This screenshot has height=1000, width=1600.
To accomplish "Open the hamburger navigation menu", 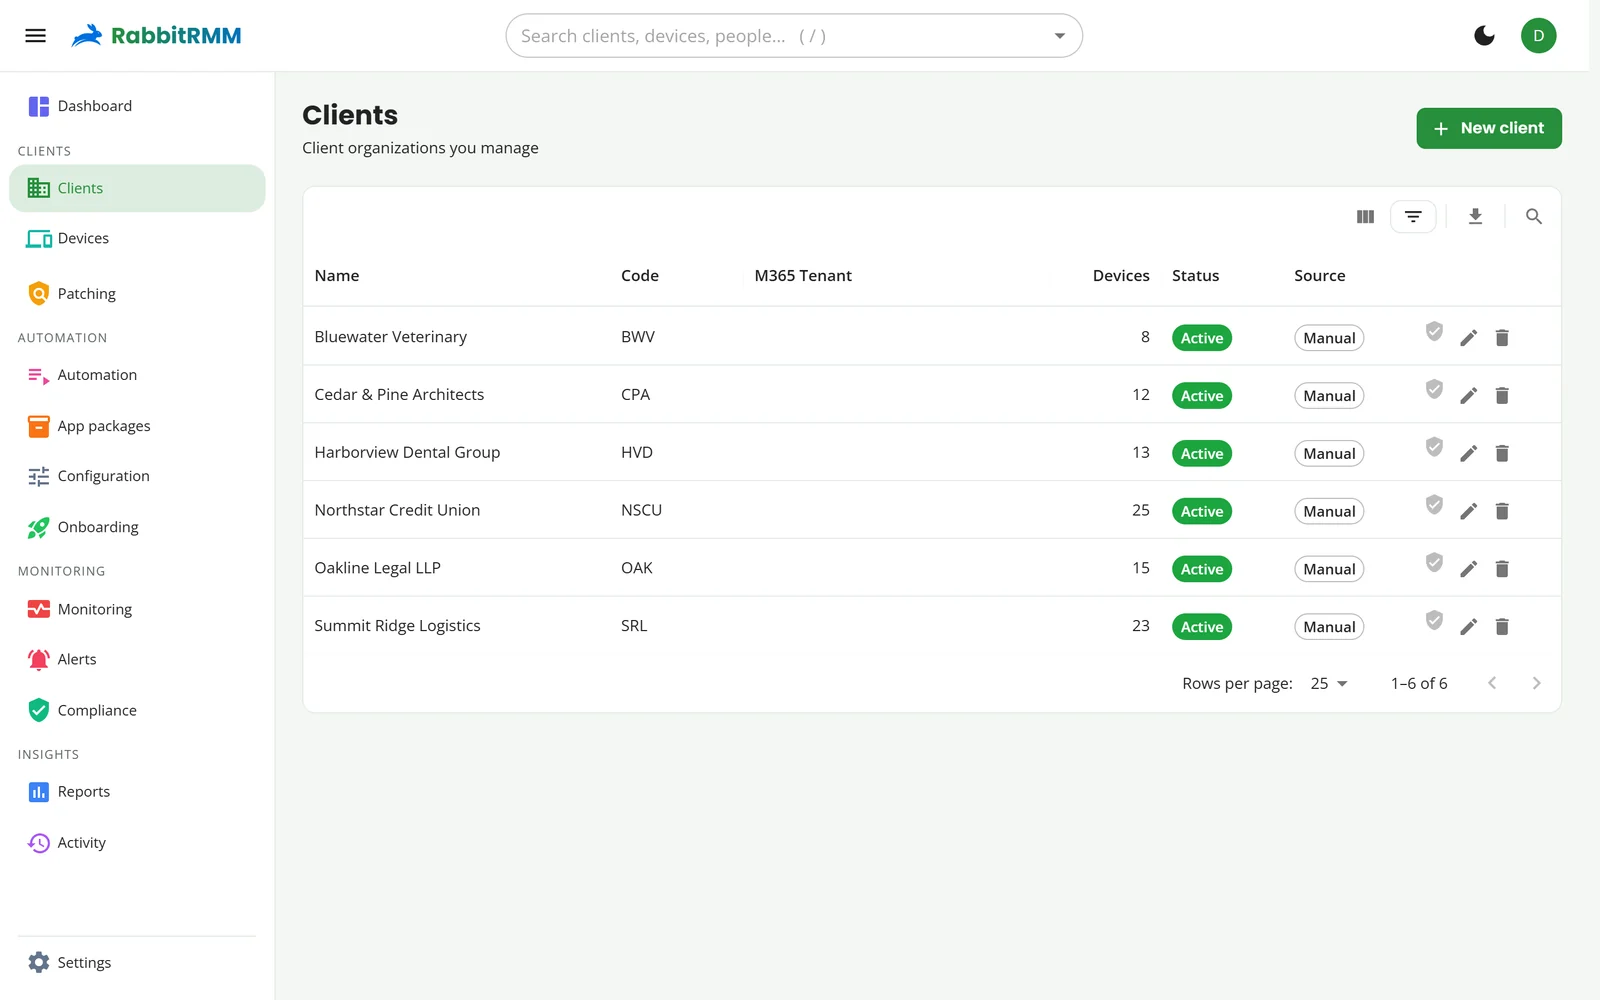I will pos(36,36).
